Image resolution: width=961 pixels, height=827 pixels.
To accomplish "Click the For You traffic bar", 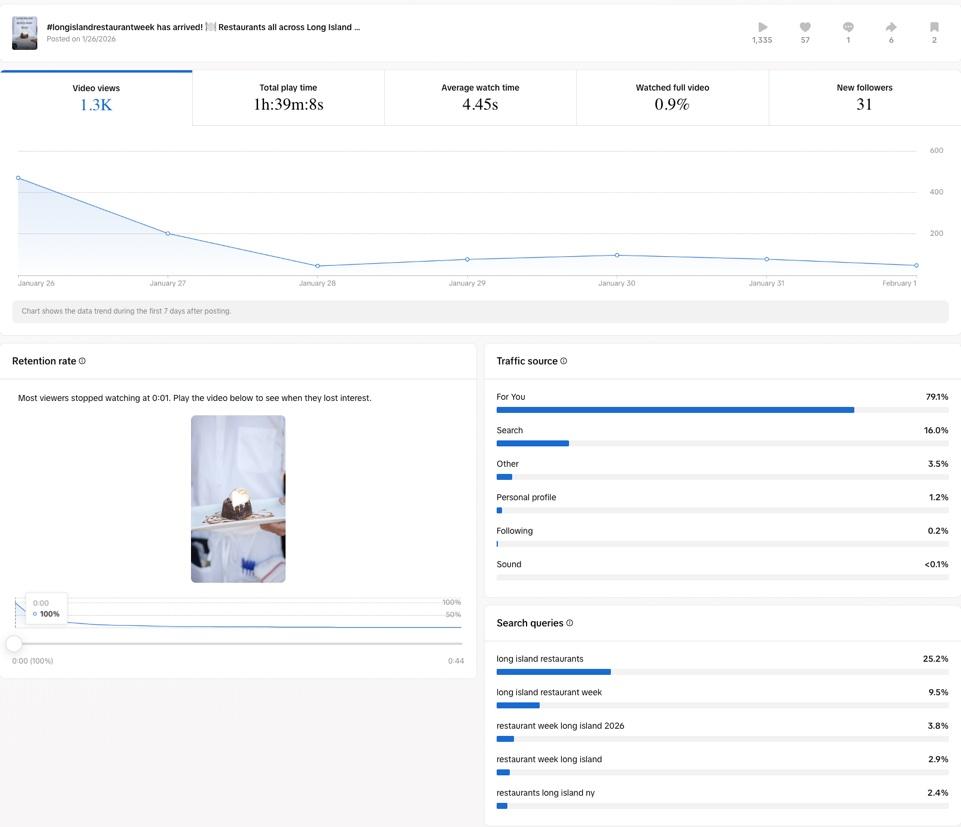I will 675,410.
